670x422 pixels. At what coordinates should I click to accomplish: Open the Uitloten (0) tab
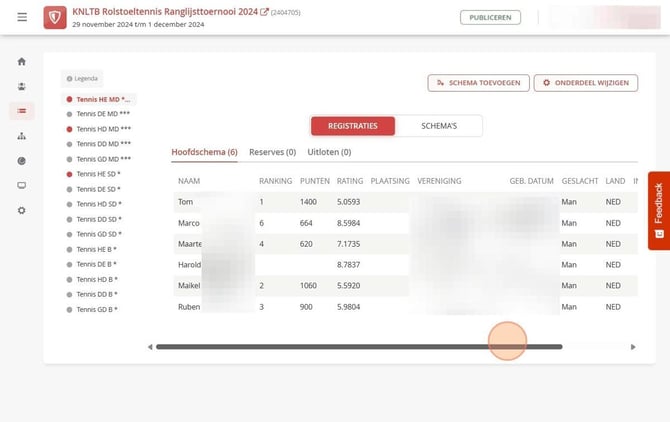click(x=329, y=152)
